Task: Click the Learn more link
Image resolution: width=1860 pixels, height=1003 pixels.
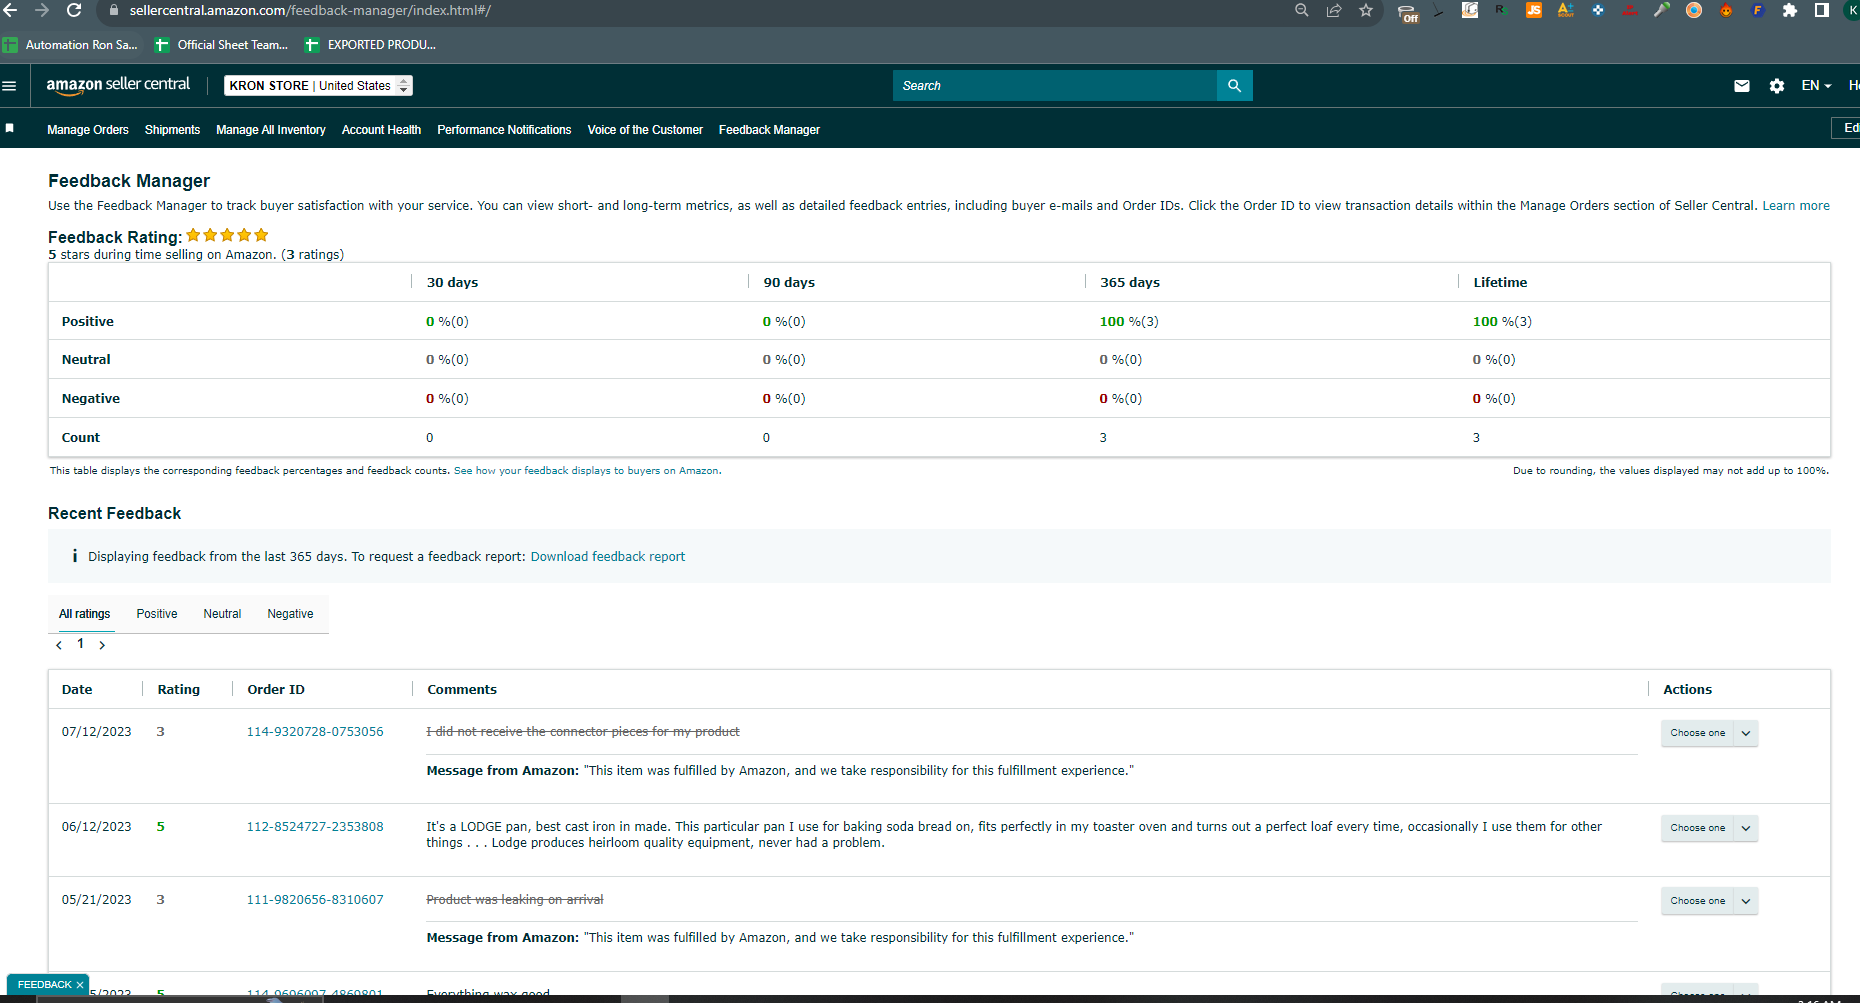Action: pyautogui.click(x=1796, y=206)
